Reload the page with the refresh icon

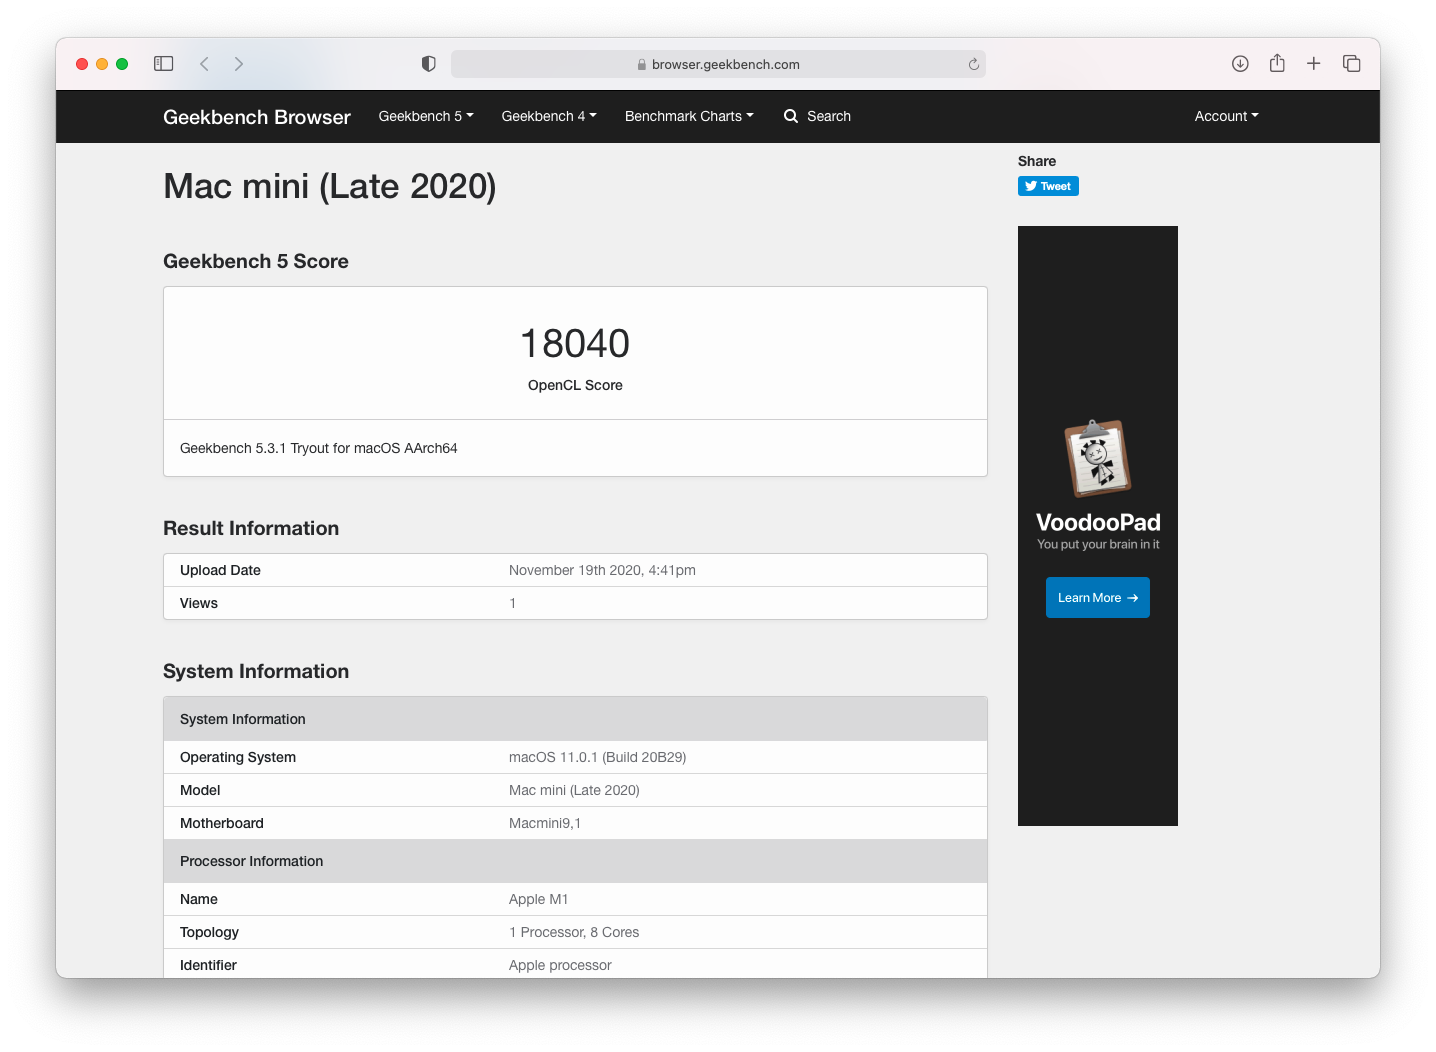(974, 64)
